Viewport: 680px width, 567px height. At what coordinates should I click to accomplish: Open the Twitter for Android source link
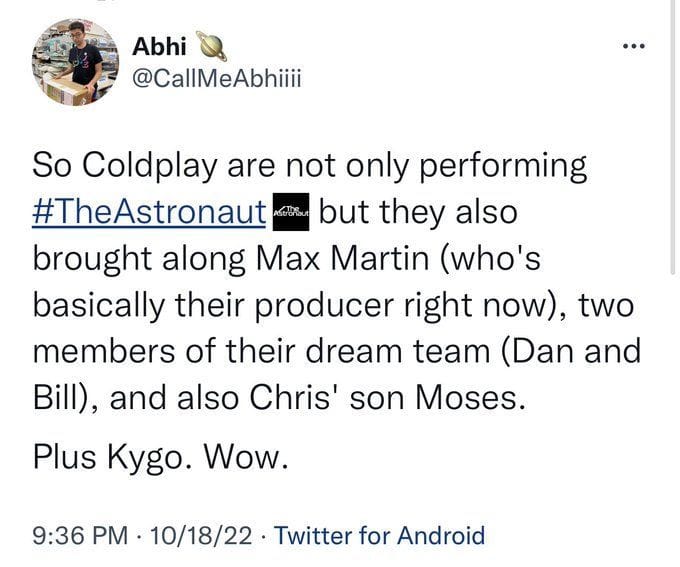pyautogui.click(x=379, y=535)
